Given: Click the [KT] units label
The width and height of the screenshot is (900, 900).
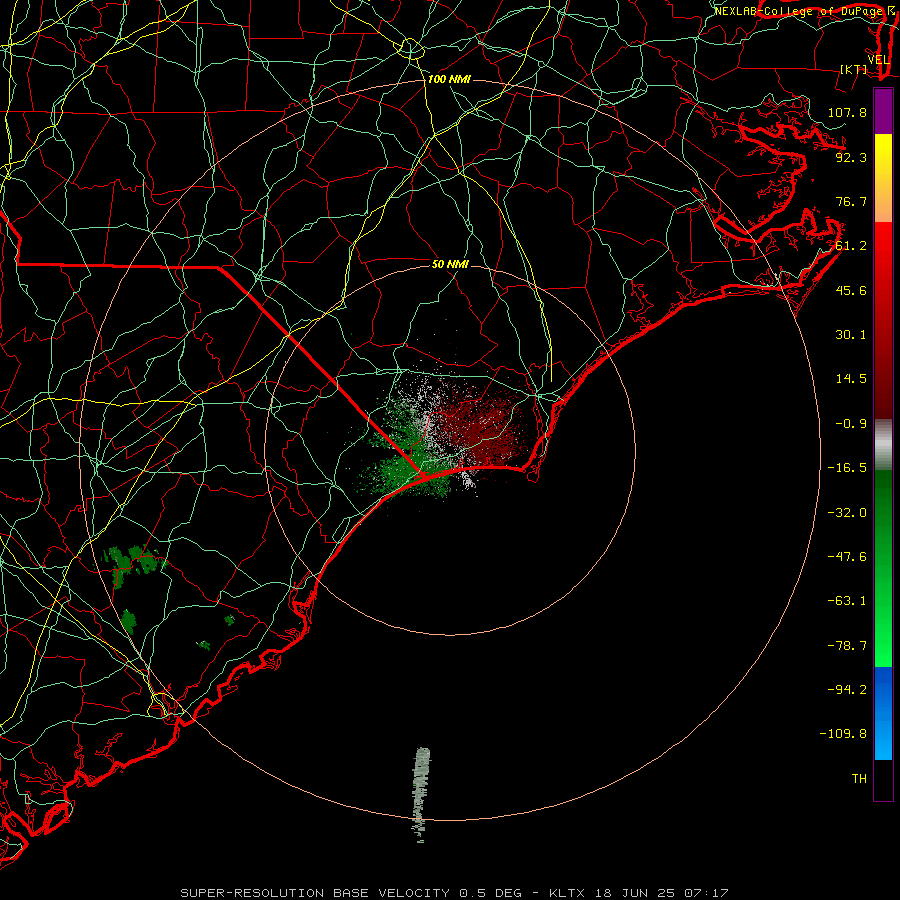Looking at the screenshot, I should point(854,69).
